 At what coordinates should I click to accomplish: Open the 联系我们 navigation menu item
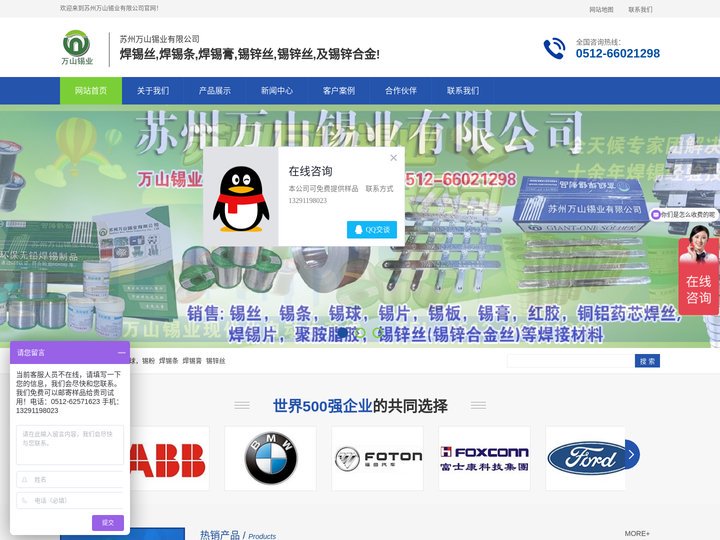click(x=463, y=91)
